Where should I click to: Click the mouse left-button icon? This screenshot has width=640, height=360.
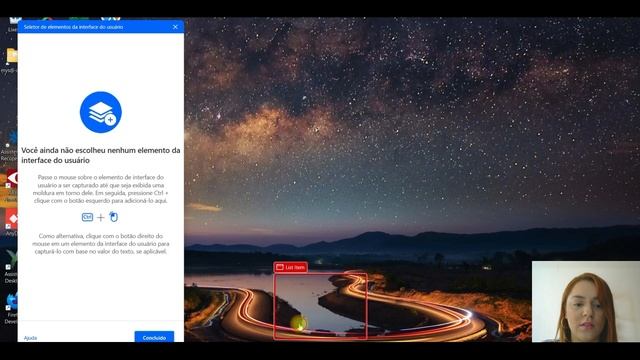113,217
